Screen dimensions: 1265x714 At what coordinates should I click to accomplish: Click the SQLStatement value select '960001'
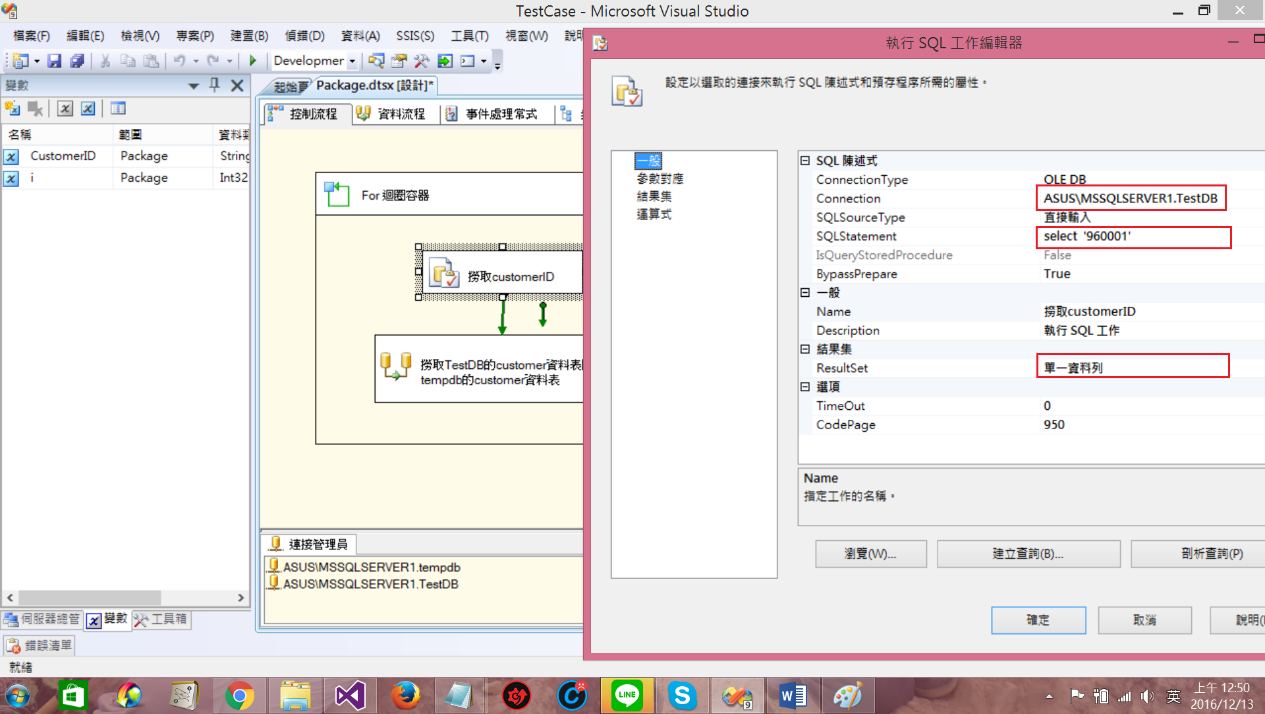[1132, 237]
